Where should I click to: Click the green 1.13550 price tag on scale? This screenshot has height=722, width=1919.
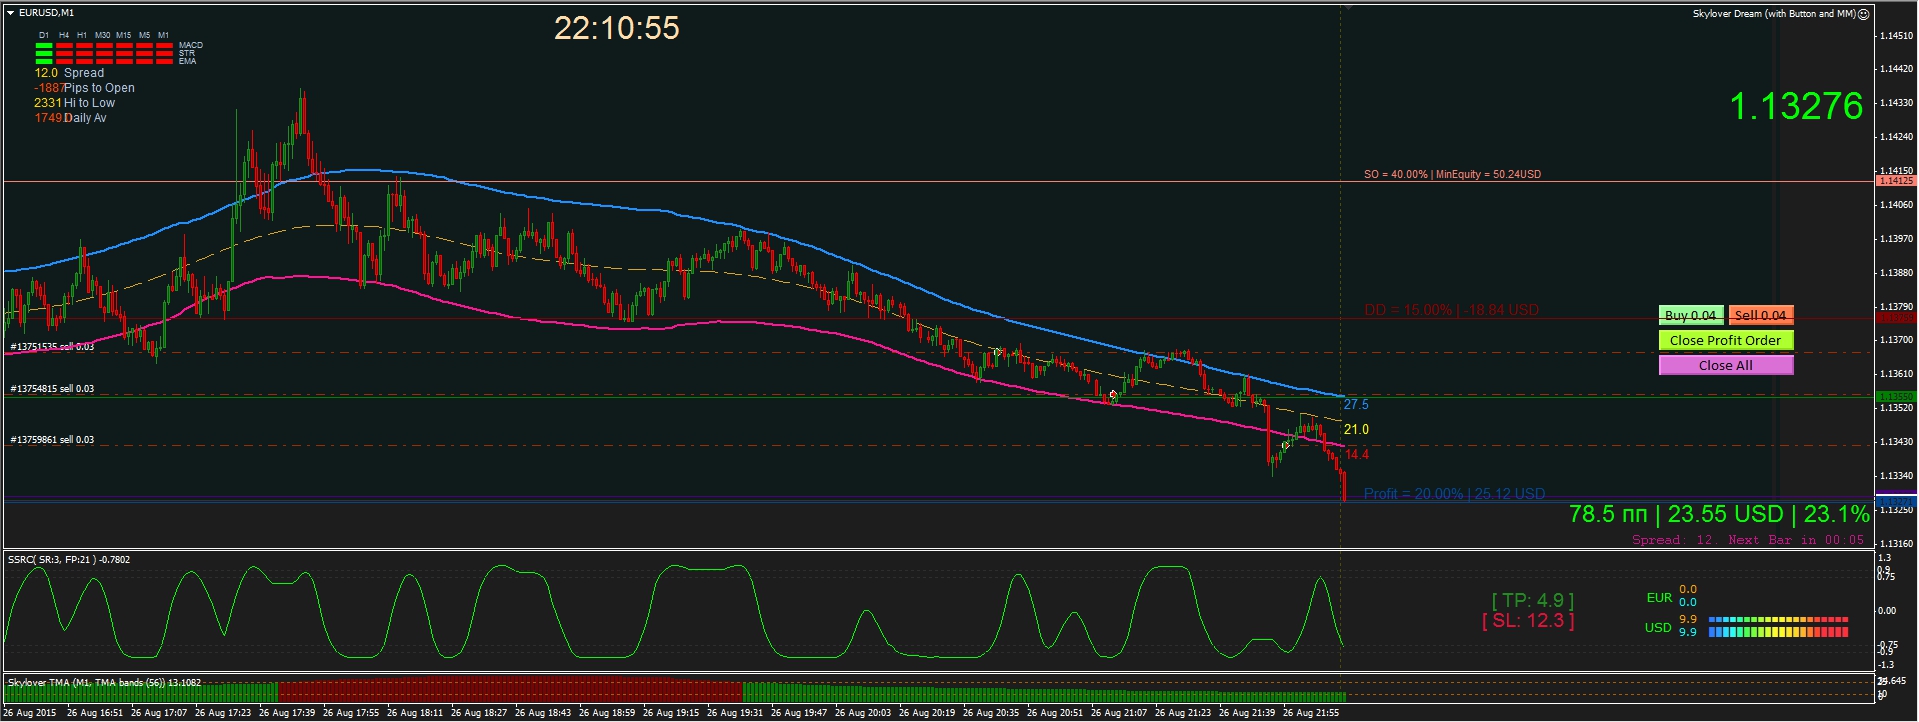pyautogui.click(x=1896, y=396)
